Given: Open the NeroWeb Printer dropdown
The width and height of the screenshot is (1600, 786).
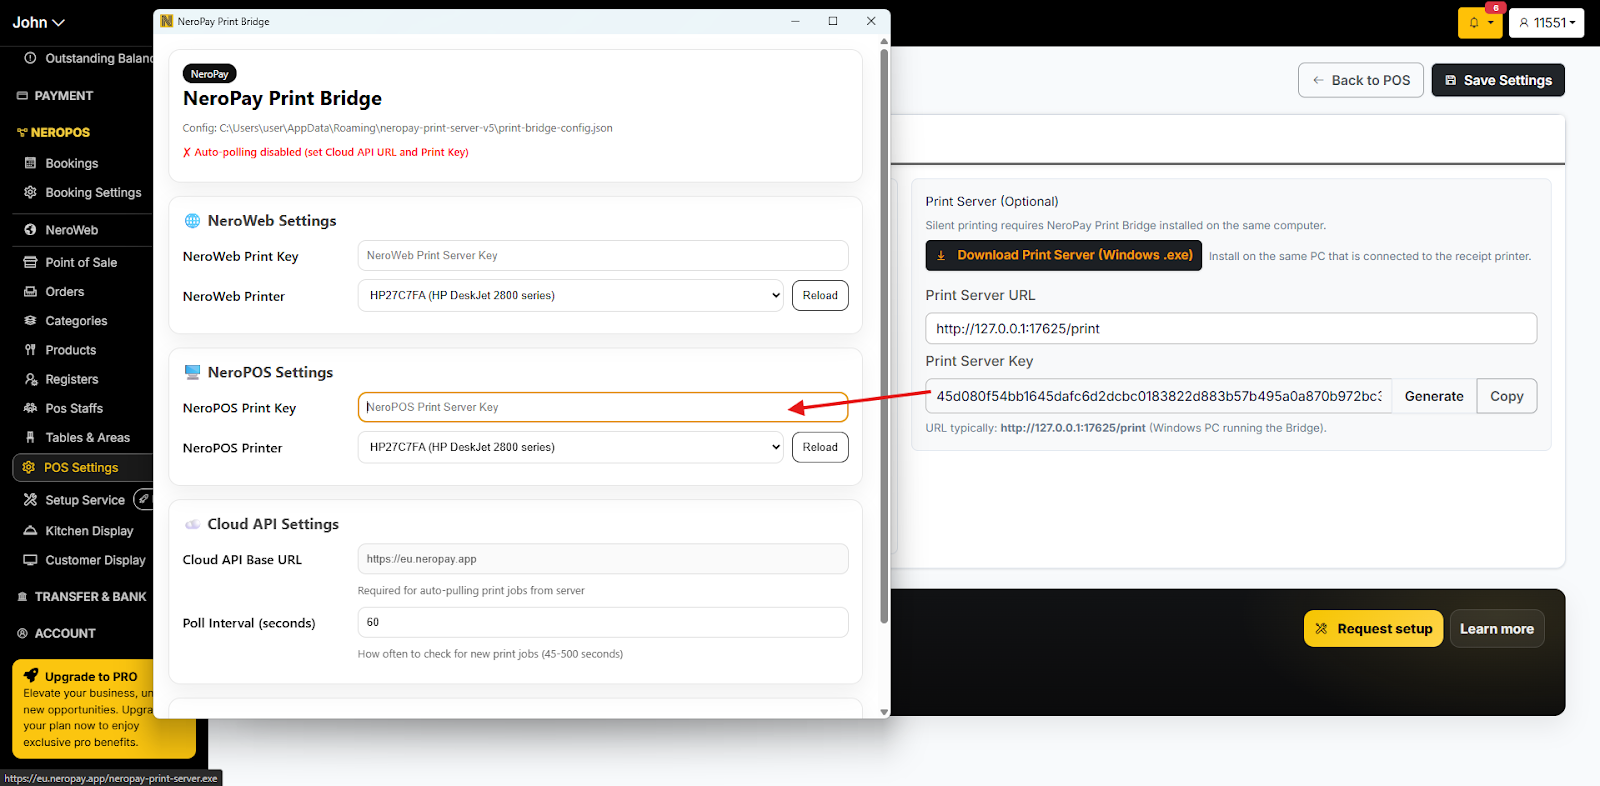Looking at the screenshot, I should point(570,296).
